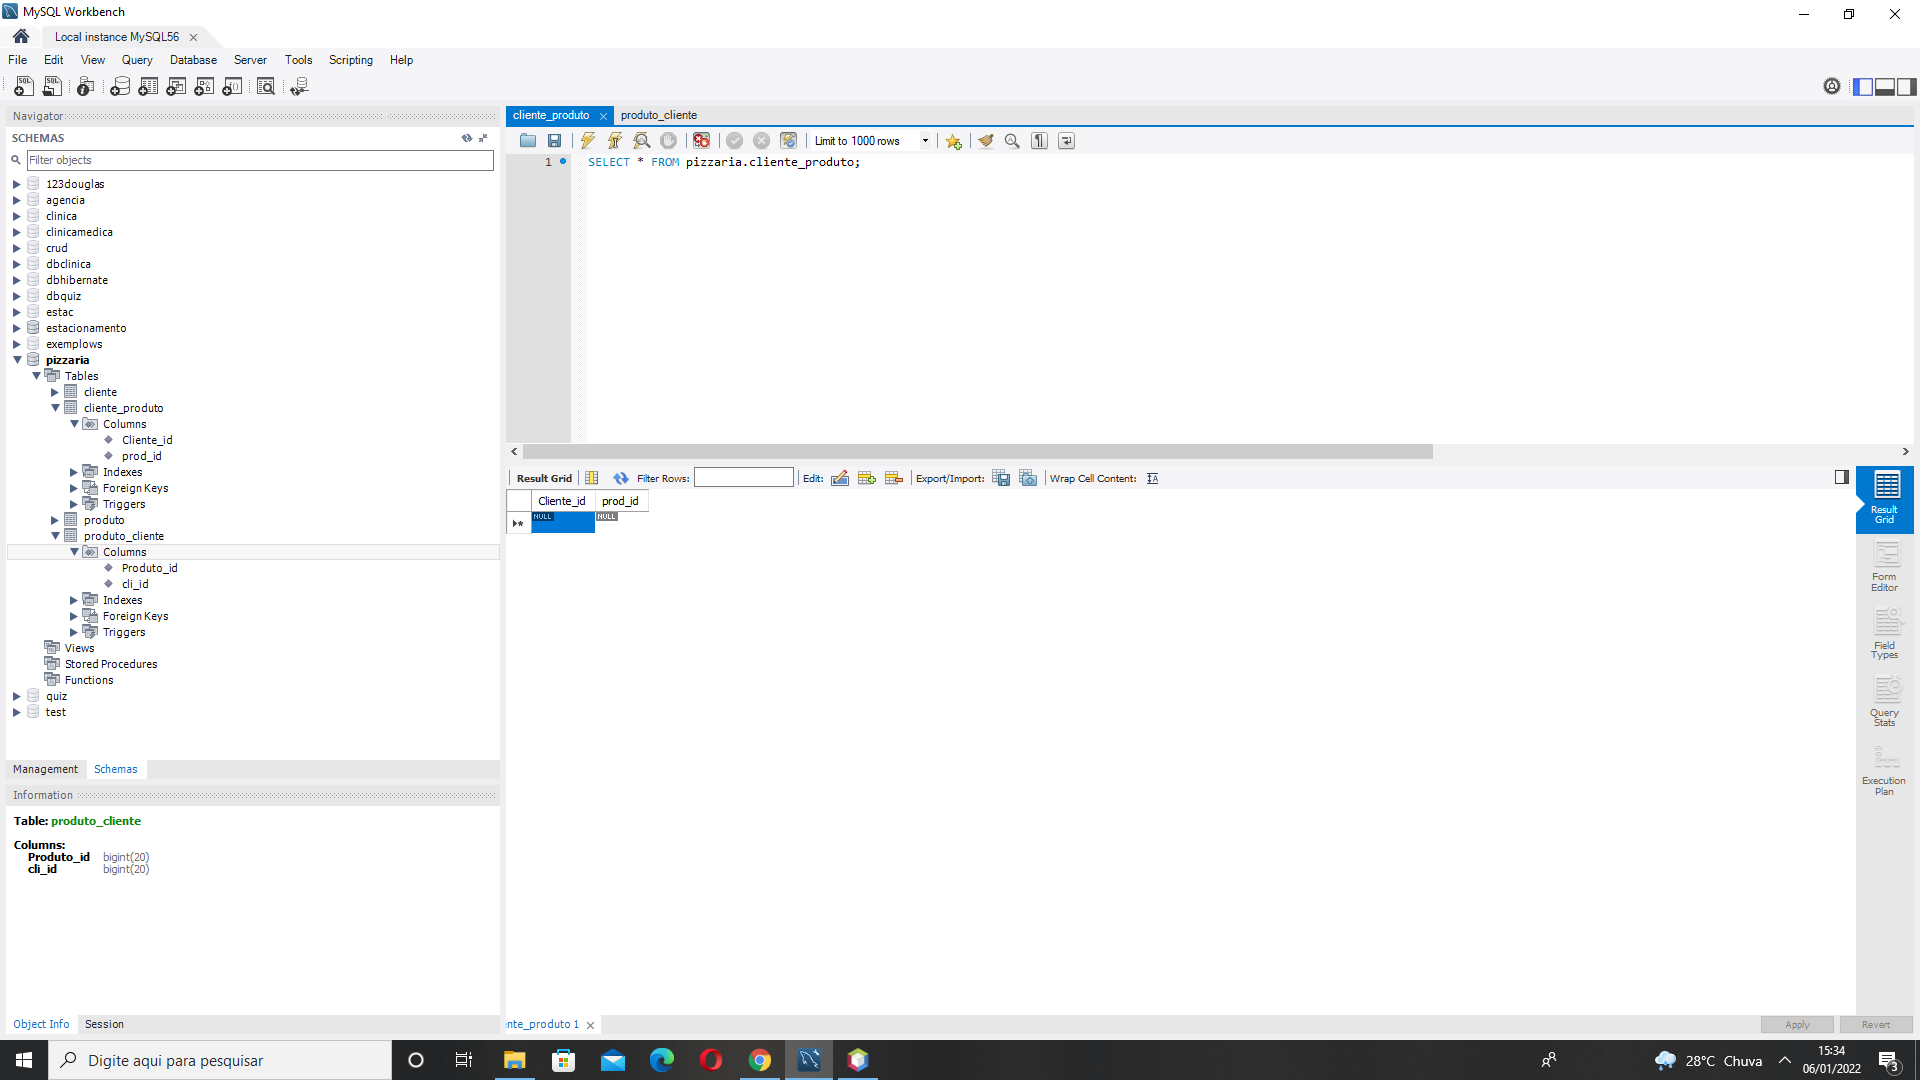The image size is (1920, 1080).
Task: Create new table toolbar icon
Action: coord(148,87)
